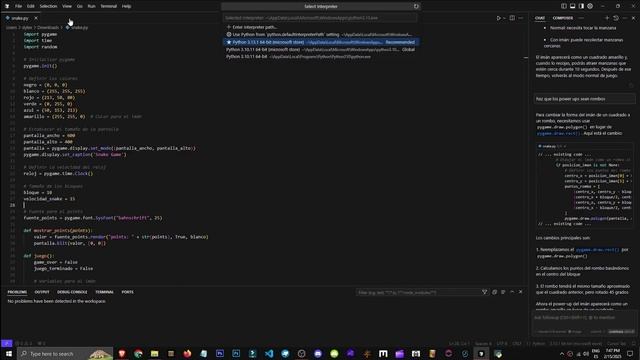Click the chat follow-up input box
Screen dimensions: 640x360
[x=584, y=318]
